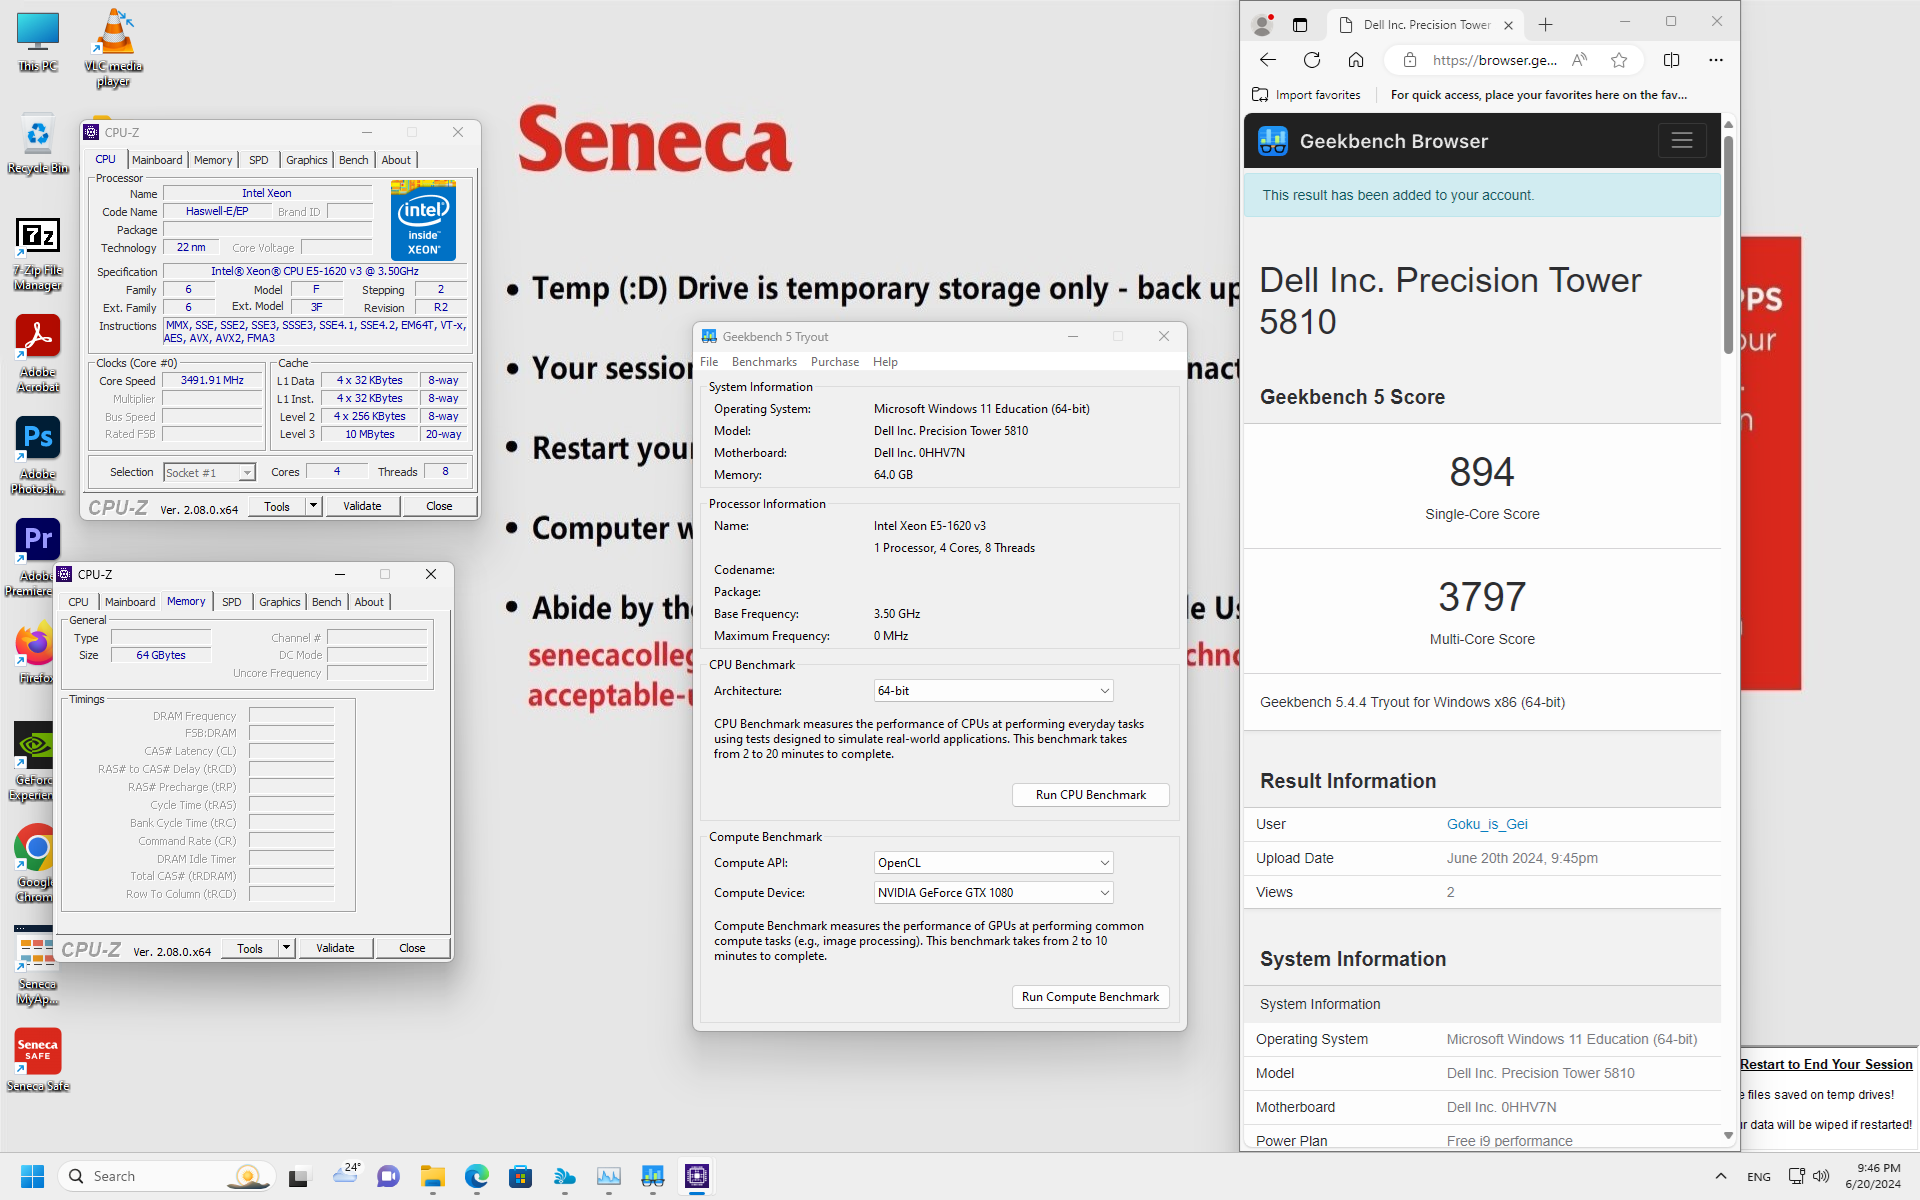Open the Socket #1 selection dropdown
The height and width of the screenshot is (1200, 1920).
click(210, 472)
